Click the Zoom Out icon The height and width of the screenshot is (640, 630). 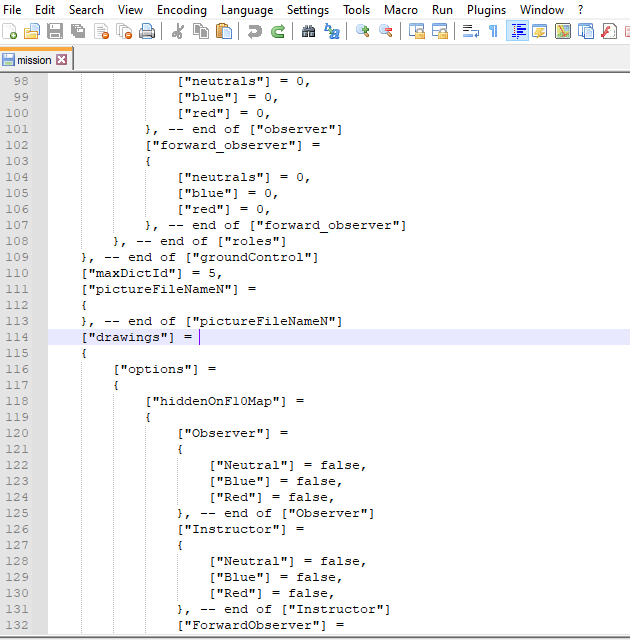[x=386, y=31]
